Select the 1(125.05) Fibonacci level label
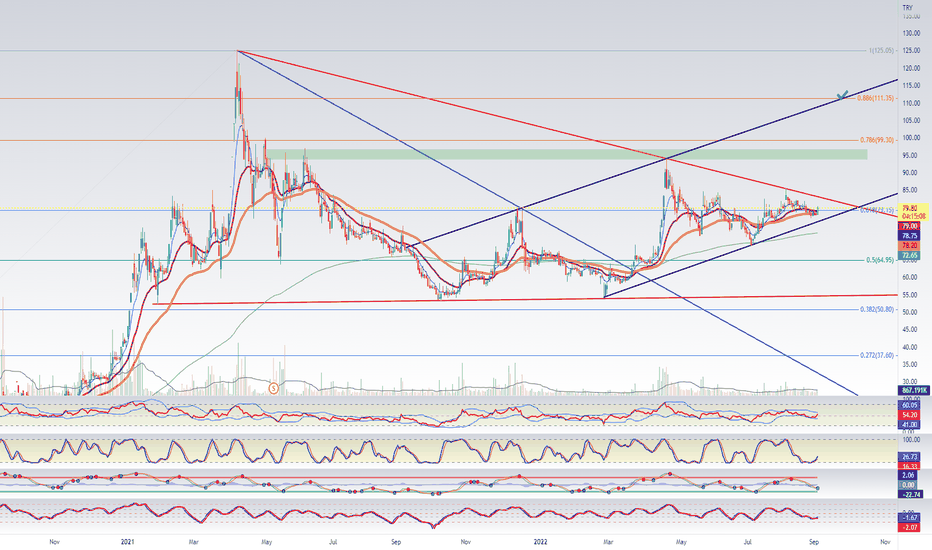 point(881,51)
